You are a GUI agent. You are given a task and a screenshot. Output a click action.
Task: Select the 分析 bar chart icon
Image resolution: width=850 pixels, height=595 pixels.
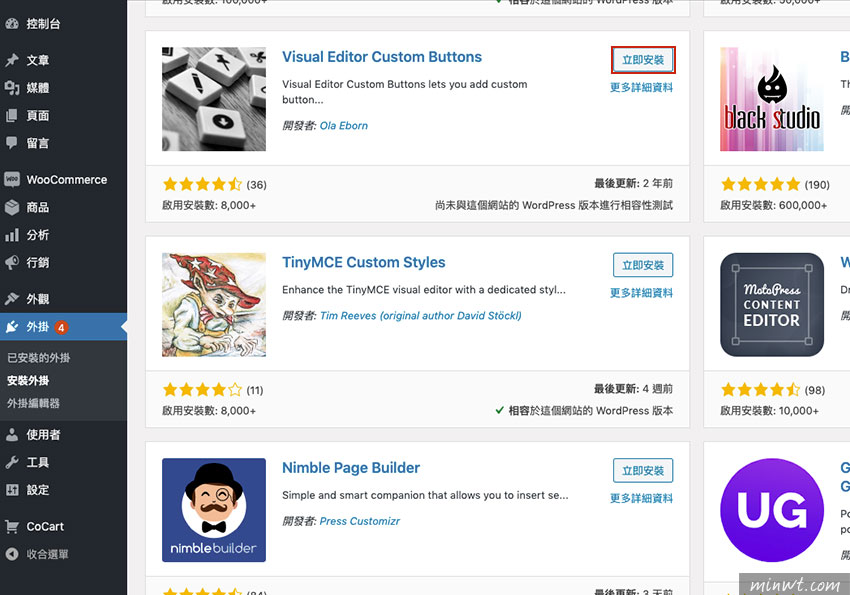[12, 235]
